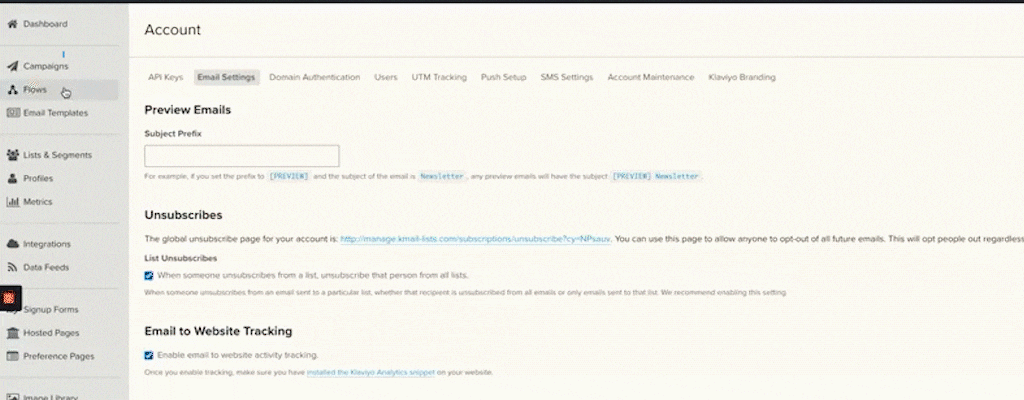Click the Lists & Segments people icon
The height and width of the screenshot is (400, 1024).
click(12, 155)
